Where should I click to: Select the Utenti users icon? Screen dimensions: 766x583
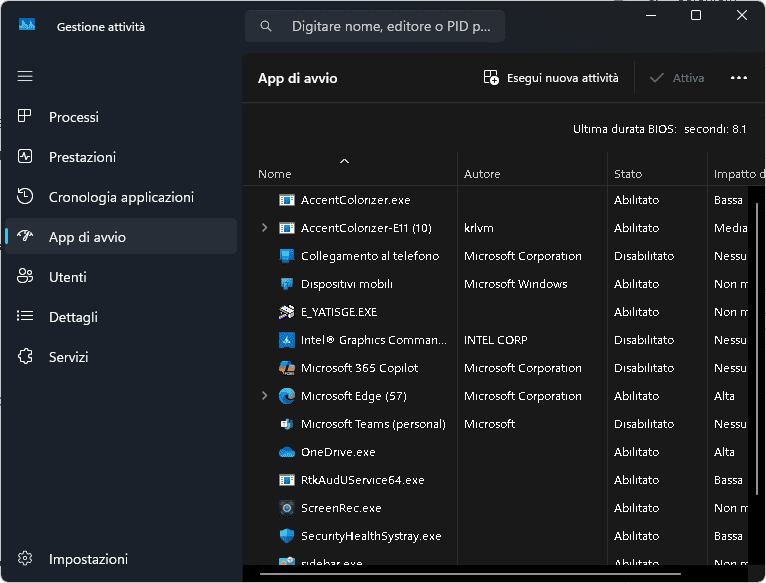[26, 277]
